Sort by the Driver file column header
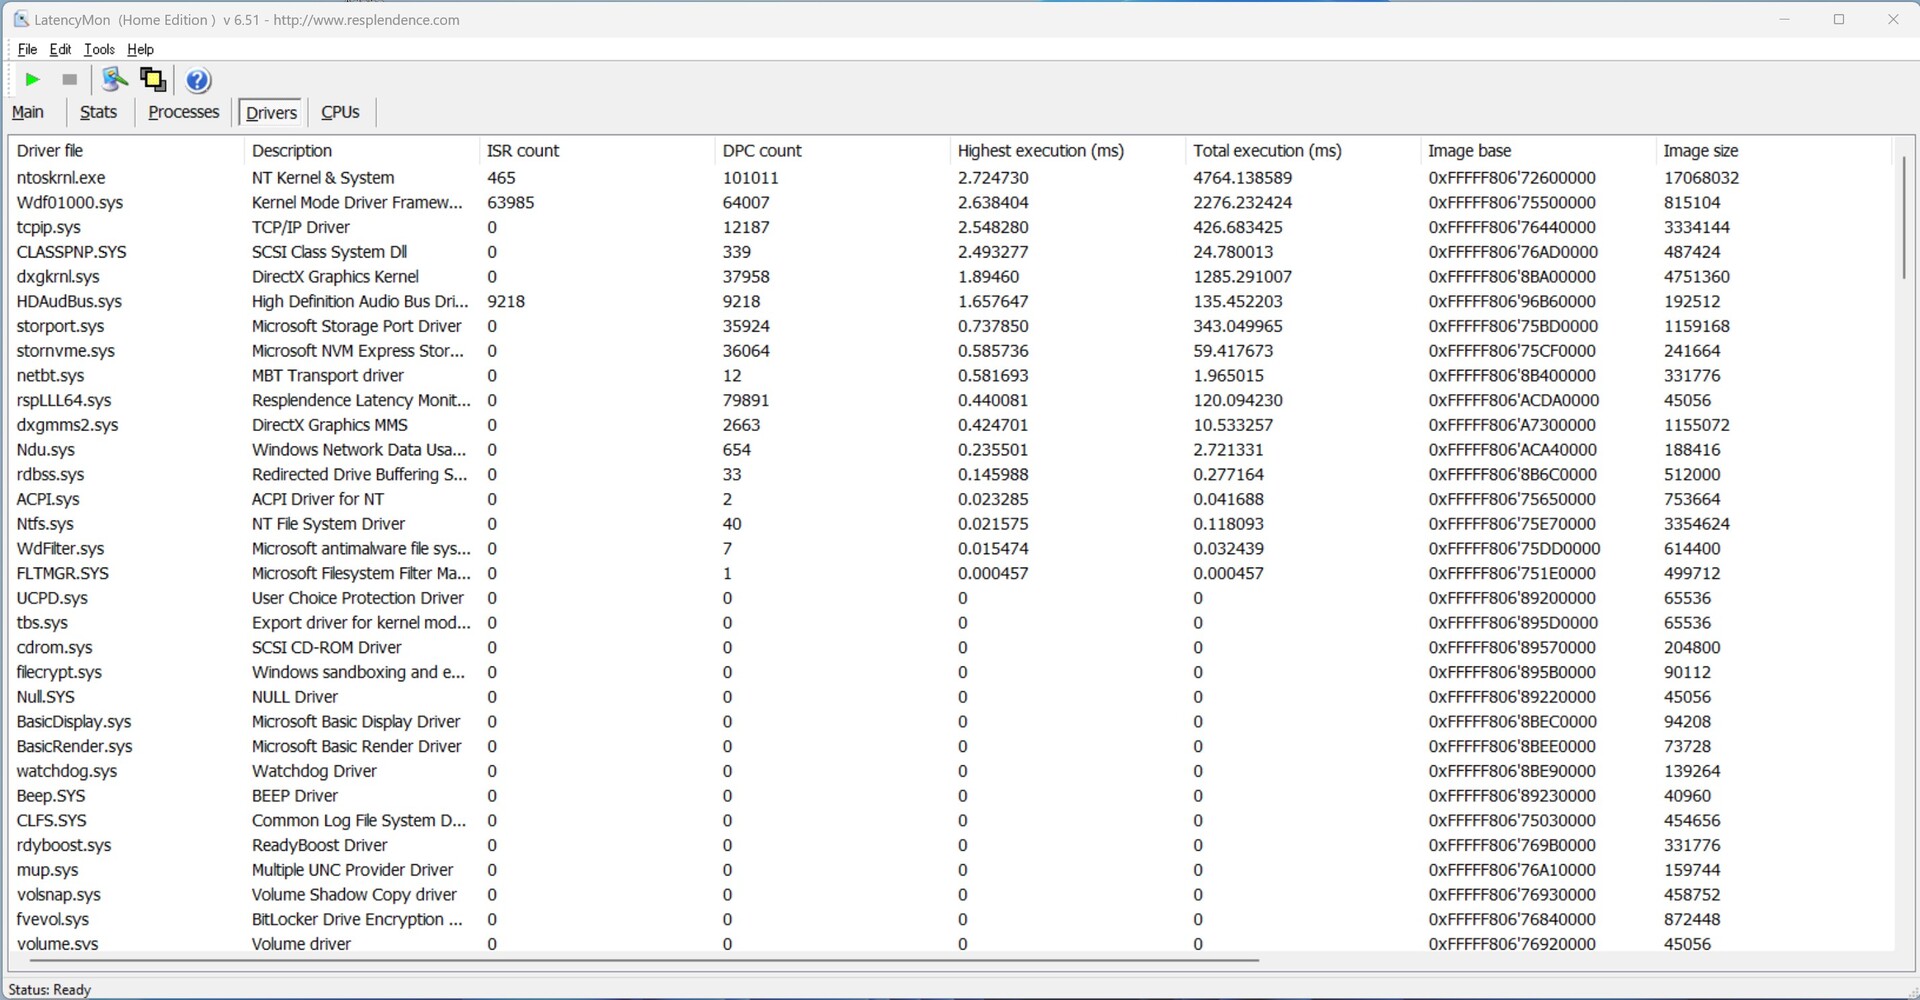1920x1000 pixels. pos(126,151)
